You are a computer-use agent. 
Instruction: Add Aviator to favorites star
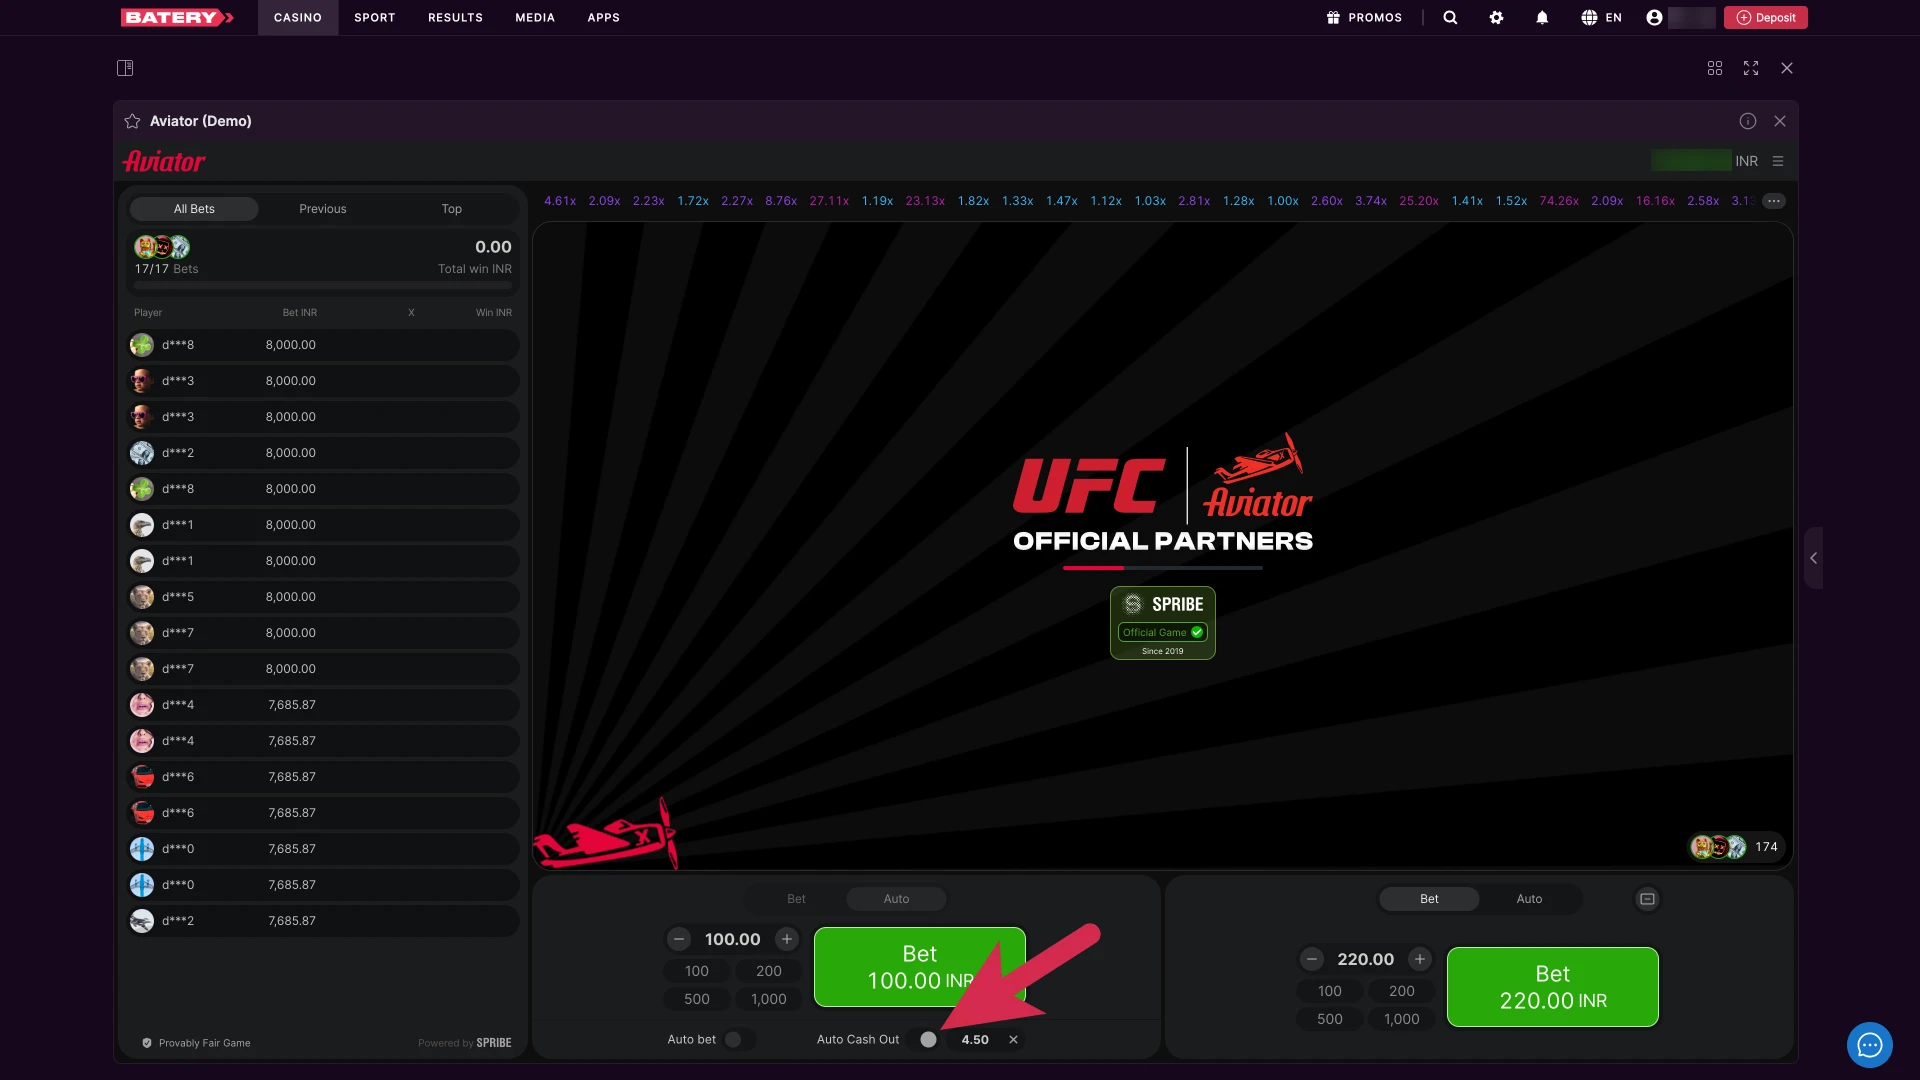132,121
